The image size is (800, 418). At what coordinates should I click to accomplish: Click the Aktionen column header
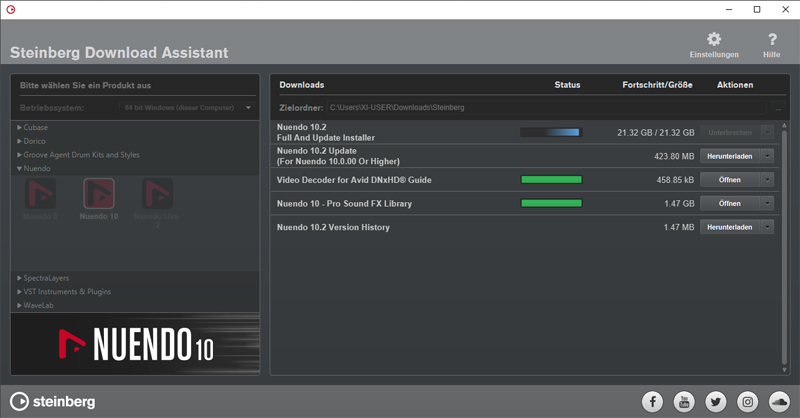(x=735, y=85)
